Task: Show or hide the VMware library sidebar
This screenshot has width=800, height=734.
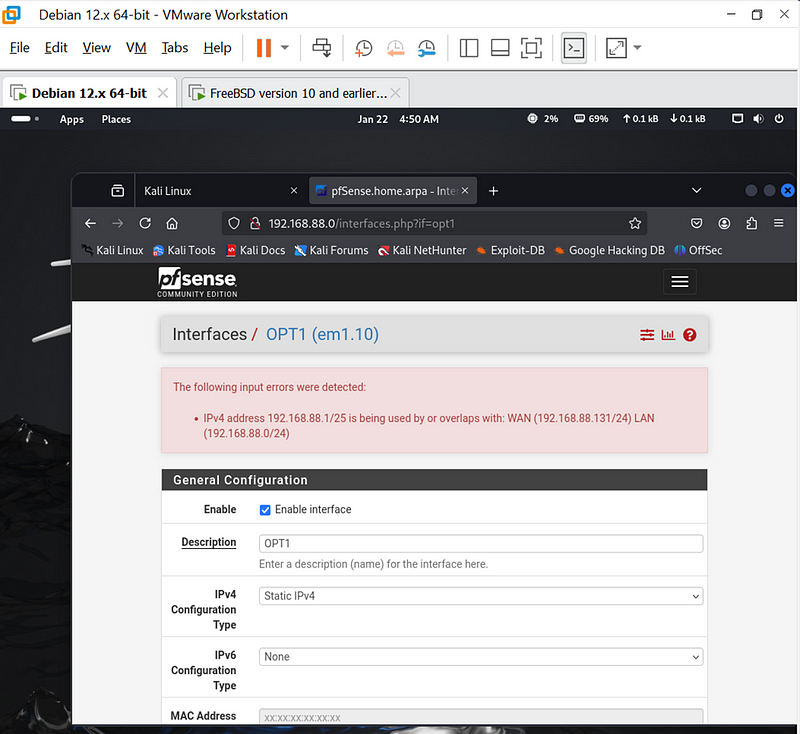Action: click(x=469, y=48)
